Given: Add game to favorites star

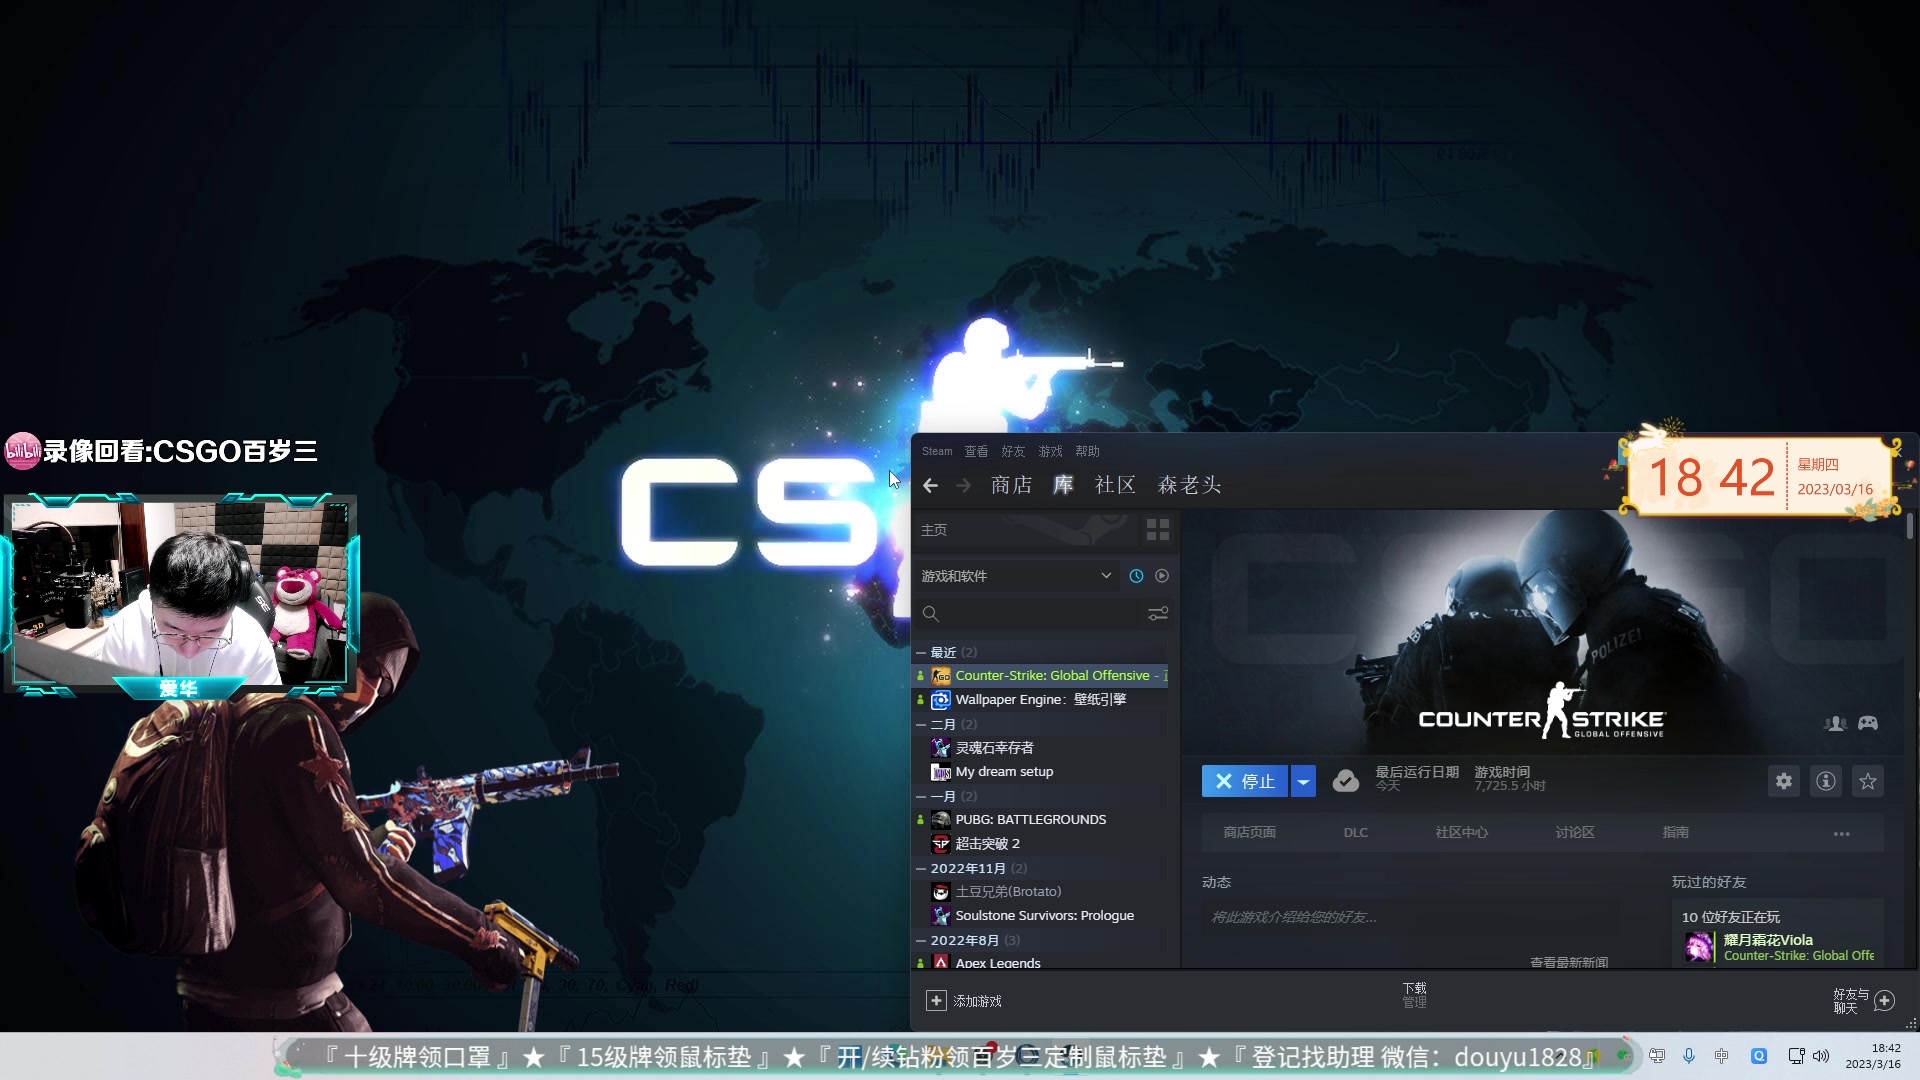Looking at the screenshot, I should (1868, 781).
